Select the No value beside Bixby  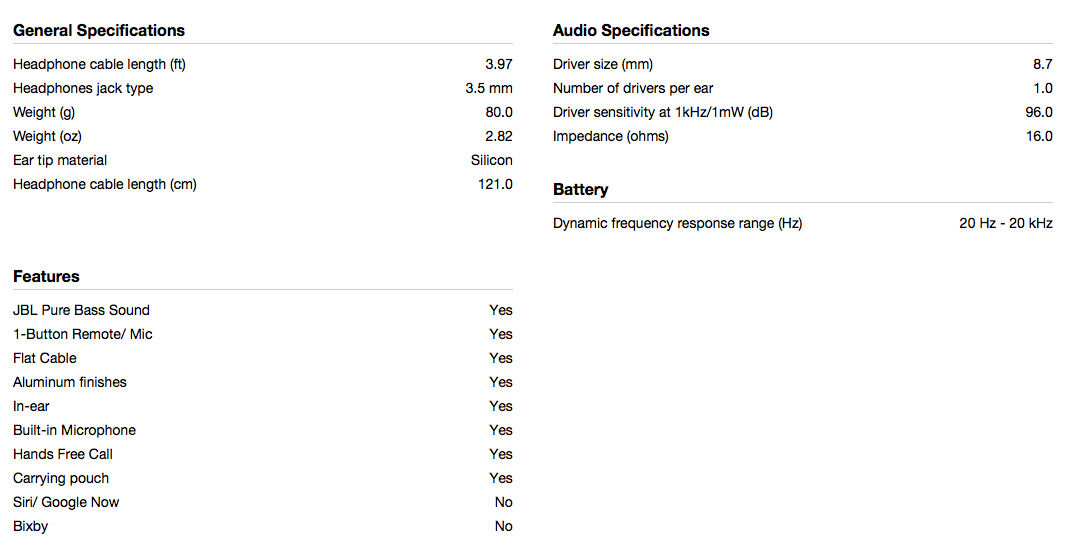pyautogui.click(x=504, y=526)
